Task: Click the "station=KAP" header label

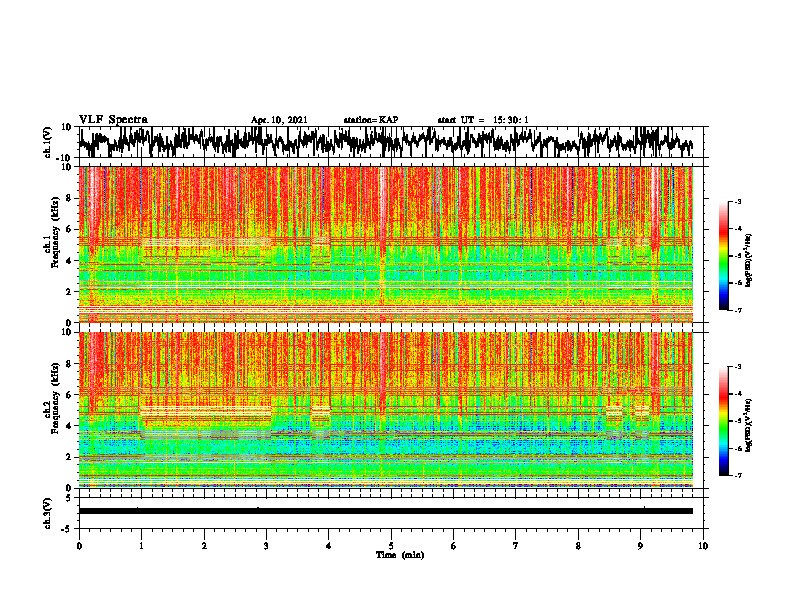Action: (x=371, y=120)
